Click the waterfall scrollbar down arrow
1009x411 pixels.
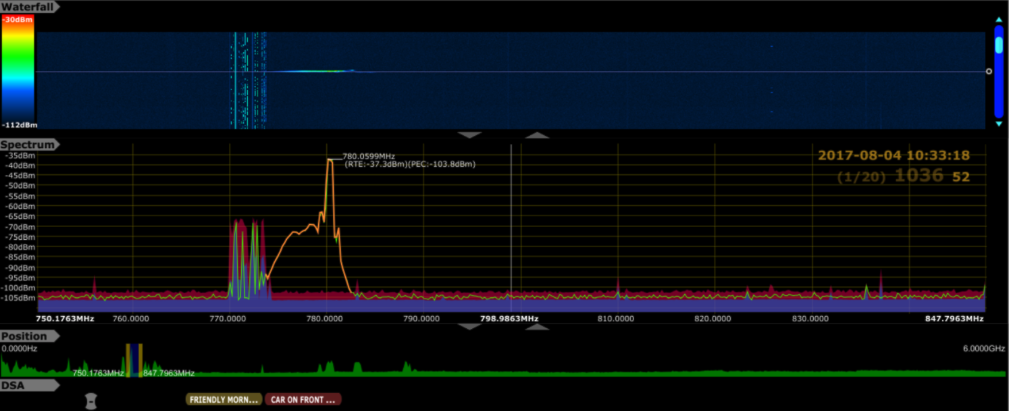[997, 124]
